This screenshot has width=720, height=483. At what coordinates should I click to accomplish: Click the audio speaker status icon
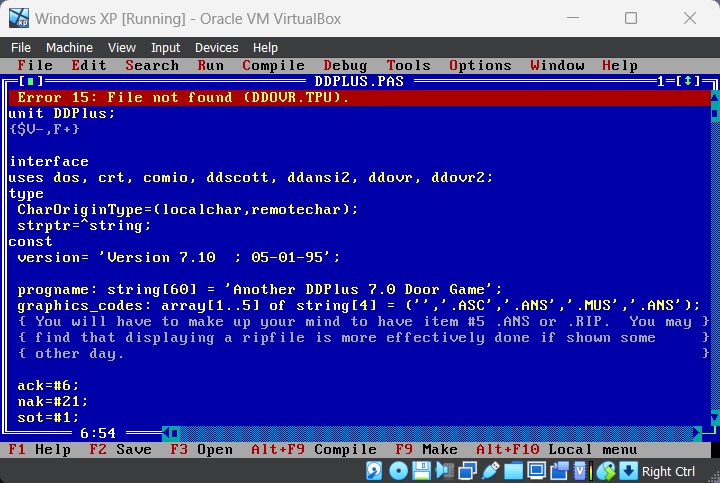[x=444, y=471]
